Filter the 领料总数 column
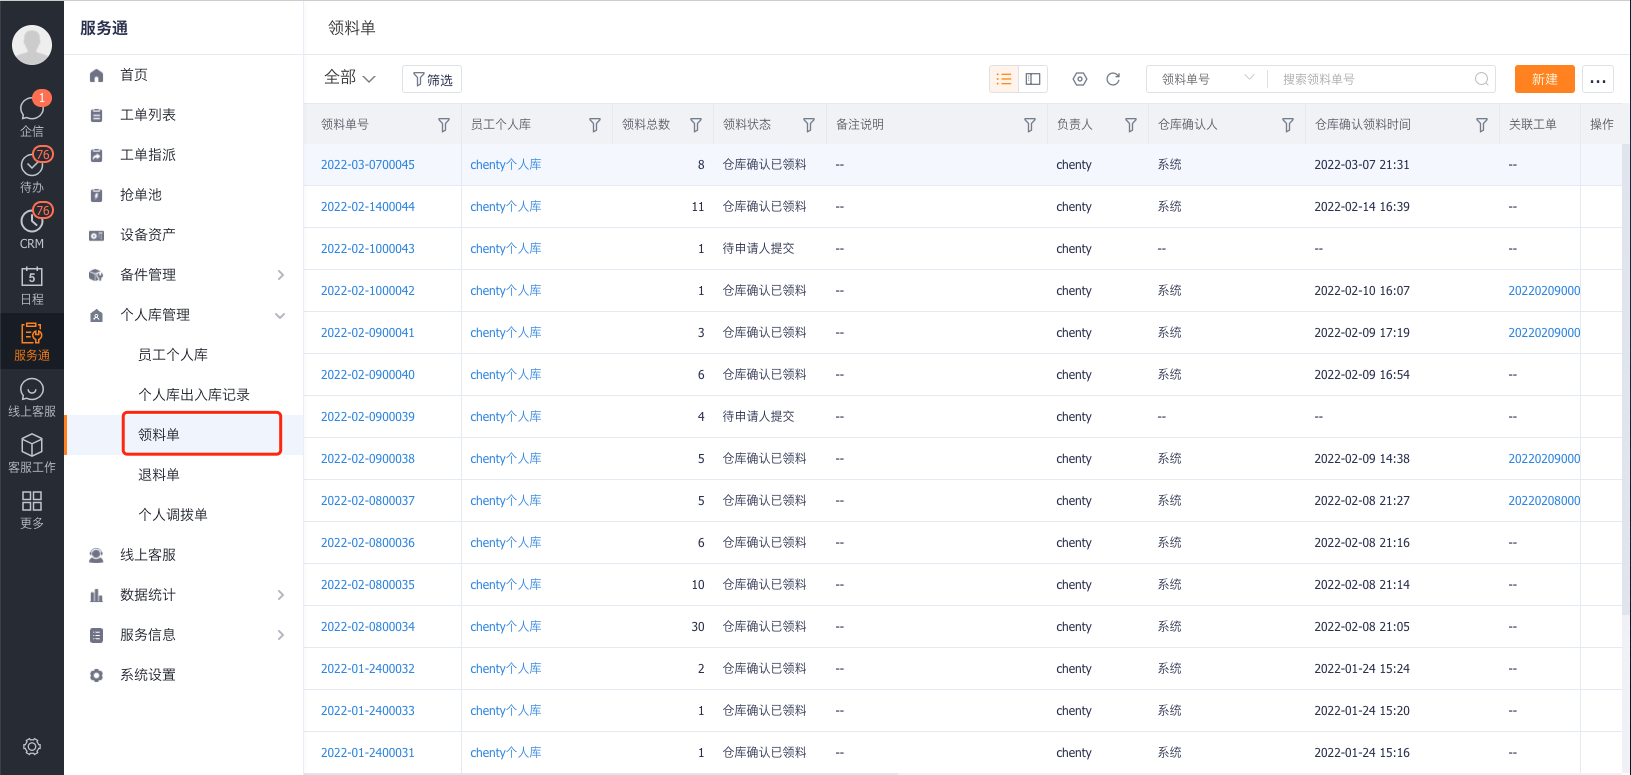Screen dimensions: 1631x775 click(x=696, y=125)
